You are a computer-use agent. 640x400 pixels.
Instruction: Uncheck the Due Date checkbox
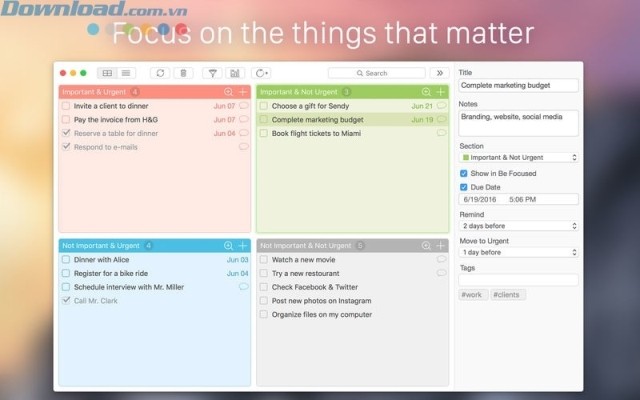coord(463,186)
